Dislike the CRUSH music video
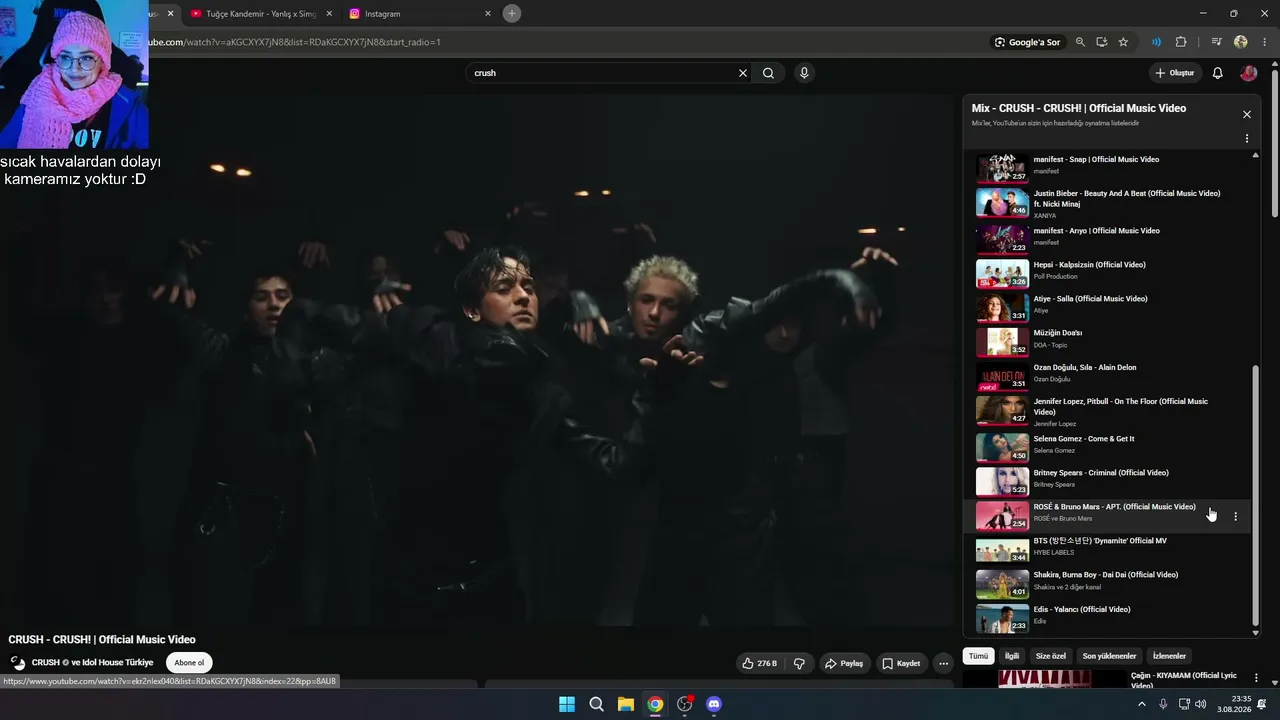The image size is (1280, 720). 799,663
